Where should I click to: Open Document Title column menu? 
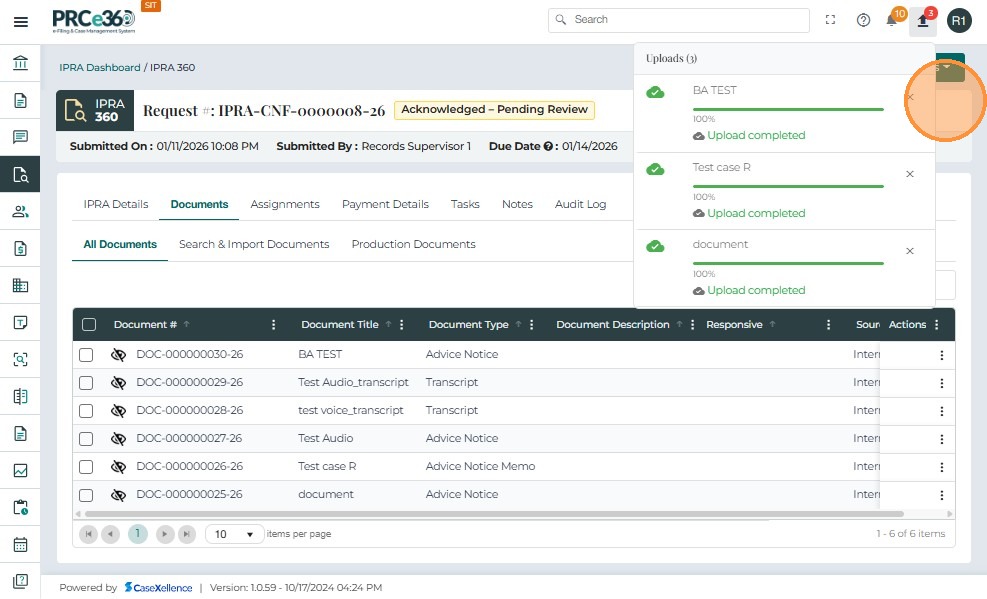point(402,325)
